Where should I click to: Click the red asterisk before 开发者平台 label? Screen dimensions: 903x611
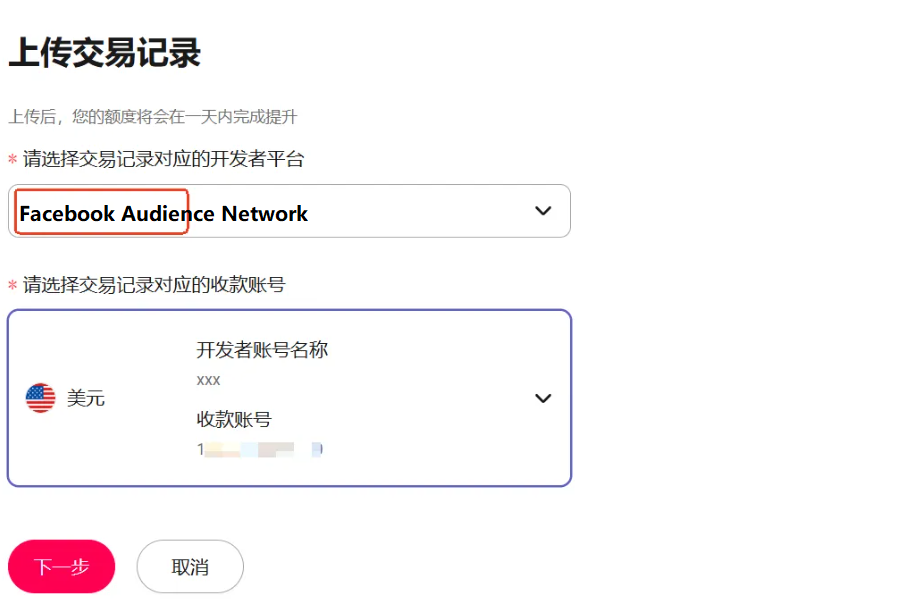[x=11, y=158]
